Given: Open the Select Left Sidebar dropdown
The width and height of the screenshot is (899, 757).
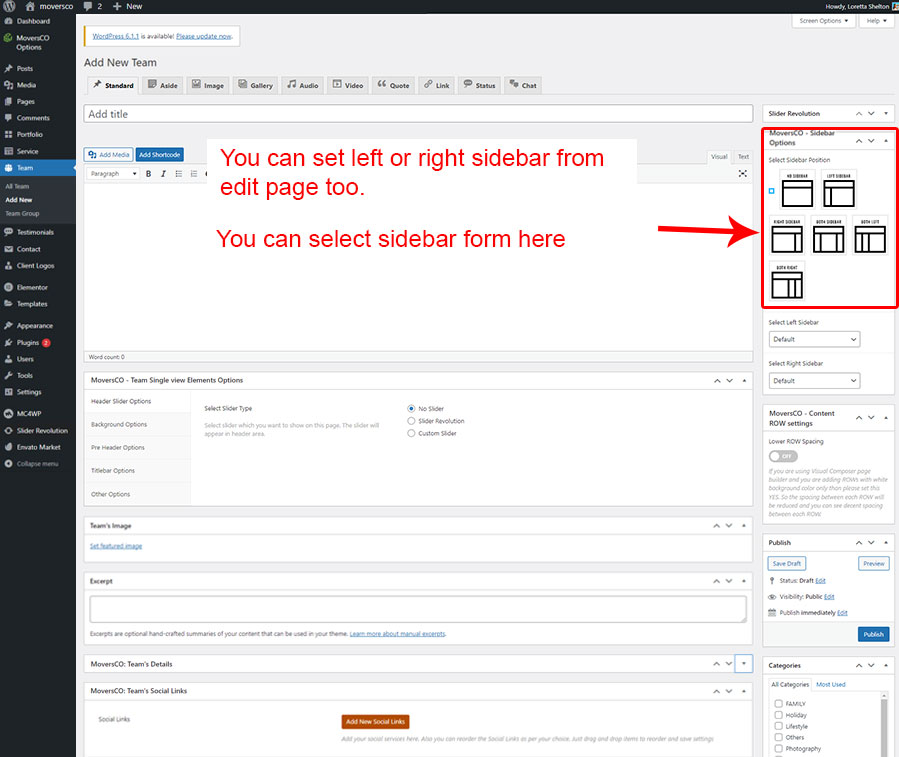Looking at the screenshot, I should tap(814, 340).
